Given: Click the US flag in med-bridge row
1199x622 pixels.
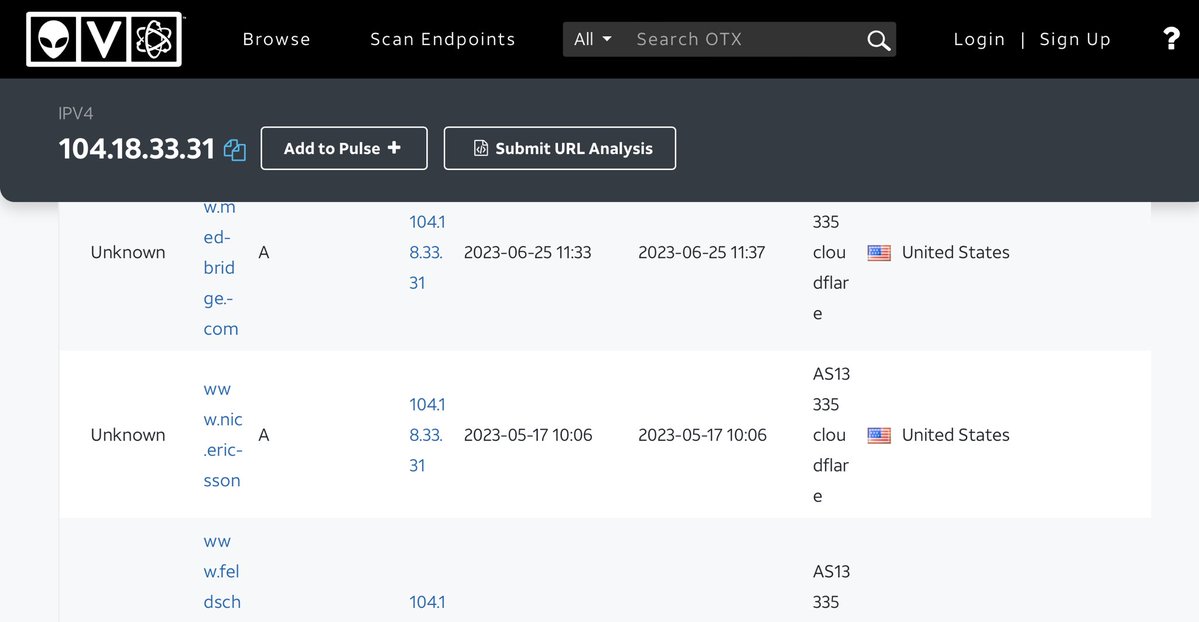Looking at the screenshot, I should (879, 253).
